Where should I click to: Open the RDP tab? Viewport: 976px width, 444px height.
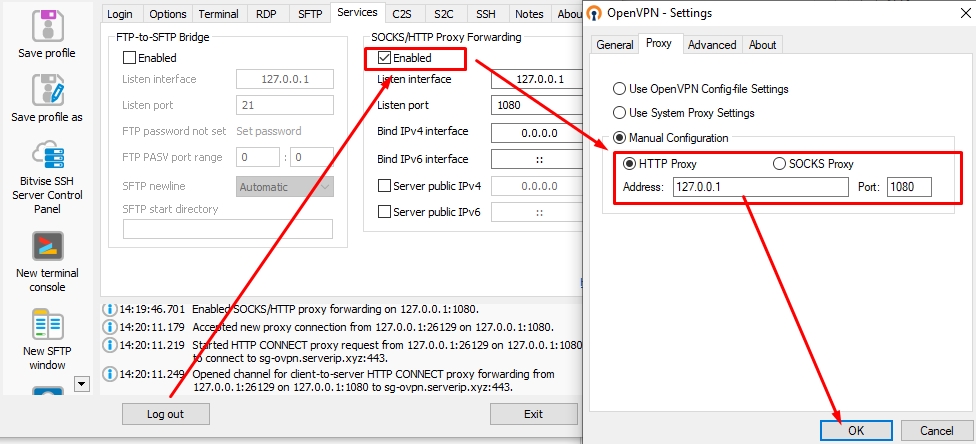(266, 14)
